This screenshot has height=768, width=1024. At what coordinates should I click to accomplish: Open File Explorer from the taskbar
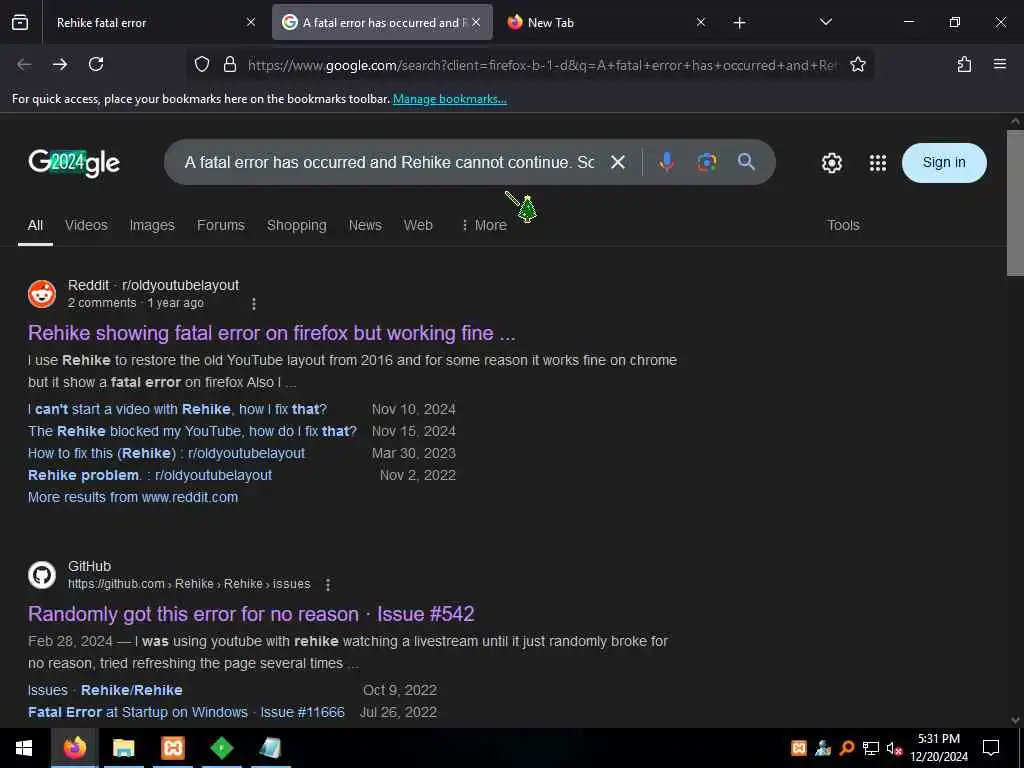tap(123, 748)
